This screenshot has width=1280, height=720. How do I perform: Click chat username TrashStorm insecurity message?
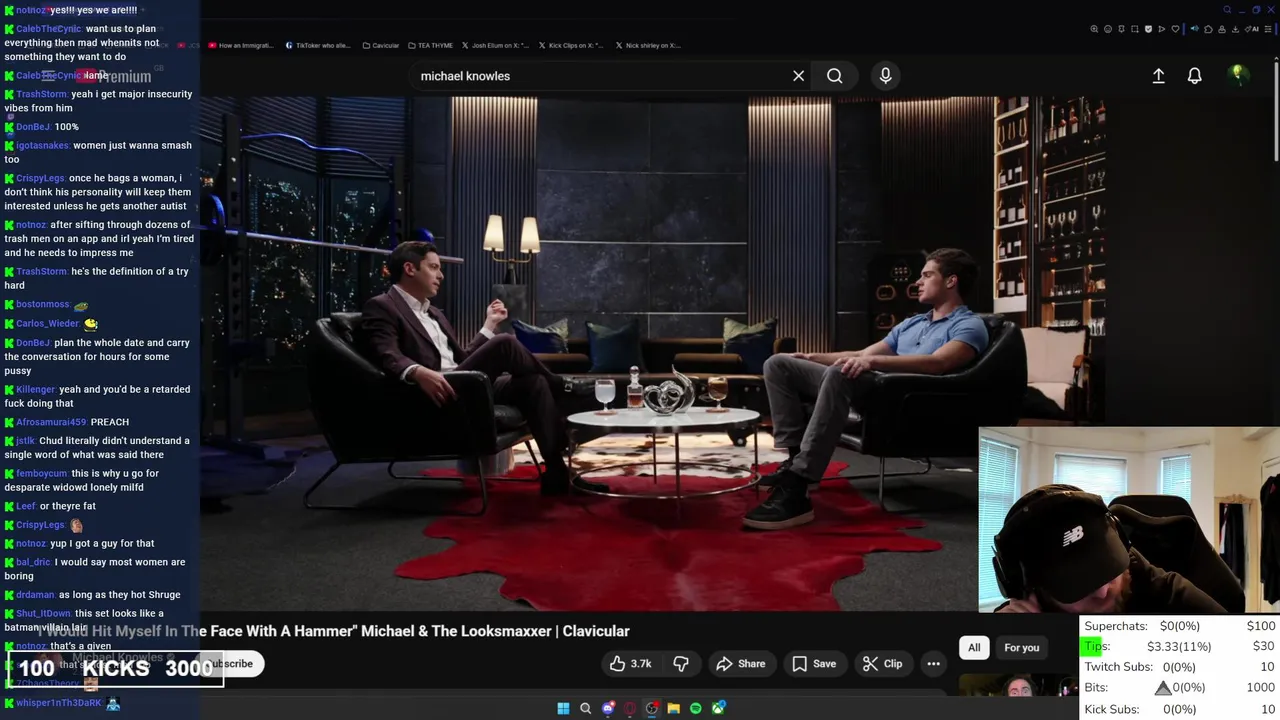(x=41, y=94)
